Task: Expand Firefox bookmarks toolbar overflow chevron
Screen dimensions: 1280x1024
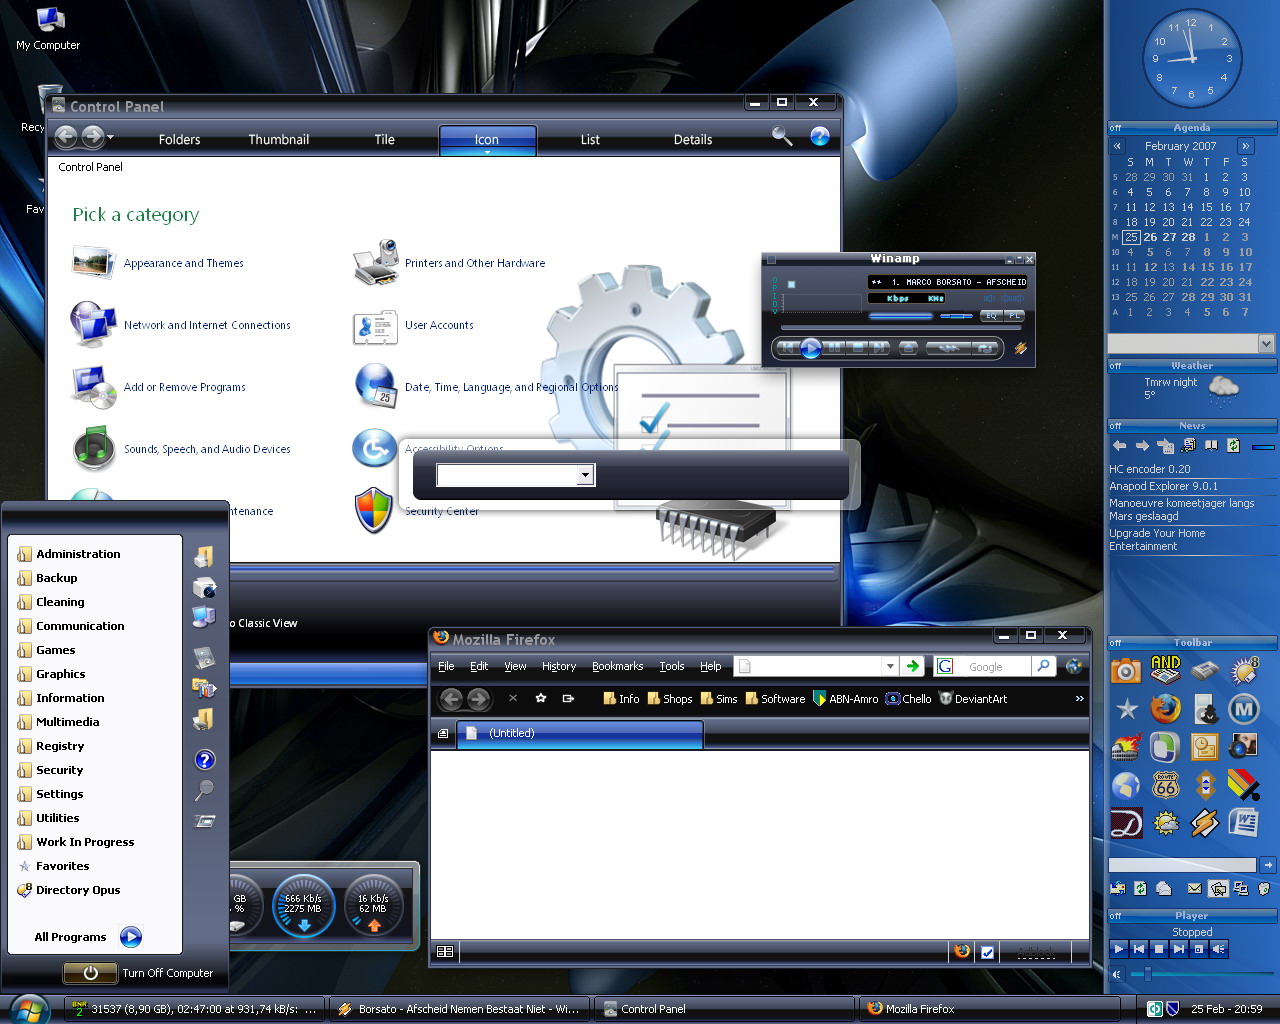Action: click(x=1079, y=698)
